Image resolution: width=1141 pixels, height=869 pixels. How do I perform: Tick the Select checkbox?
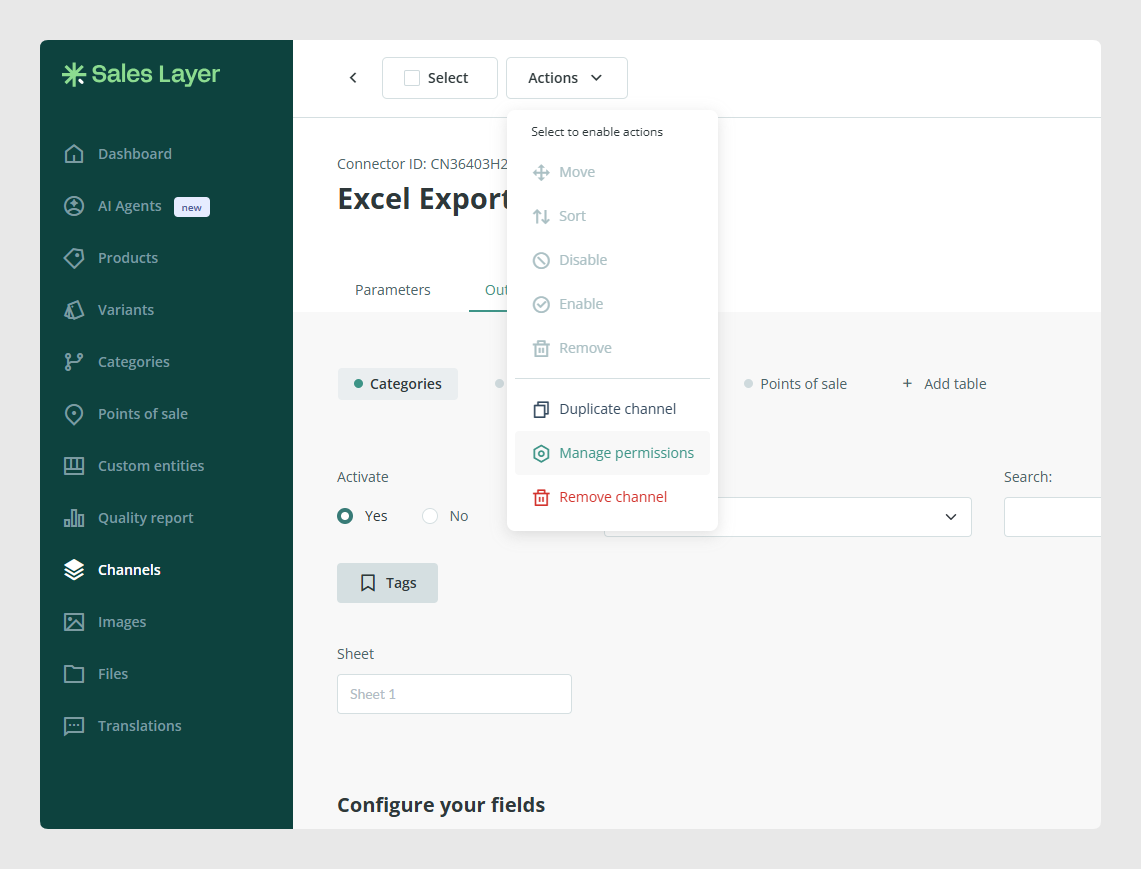click(x=412, y=78)
